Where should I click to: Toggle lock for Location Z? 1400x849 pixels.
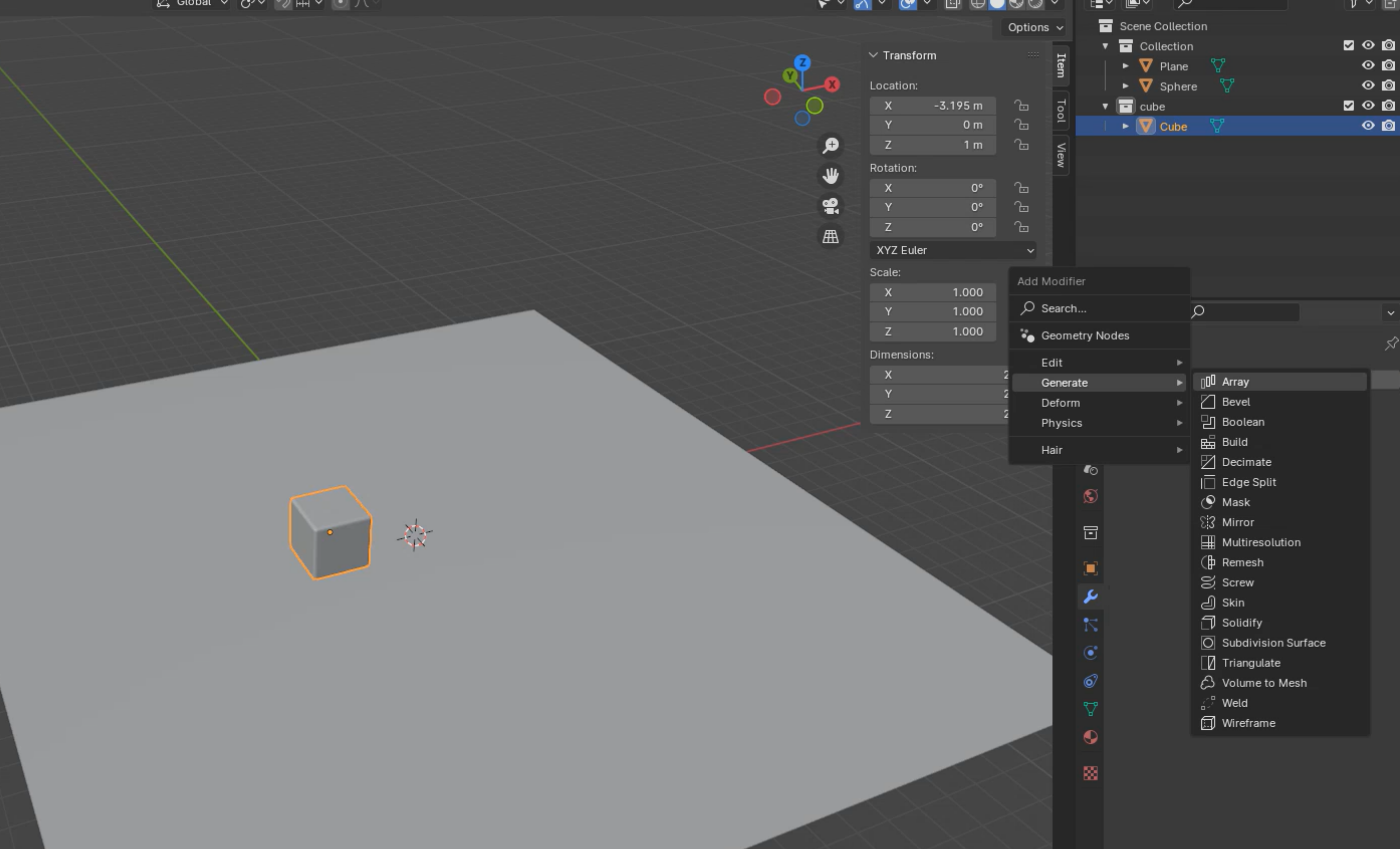point(1021,145)
